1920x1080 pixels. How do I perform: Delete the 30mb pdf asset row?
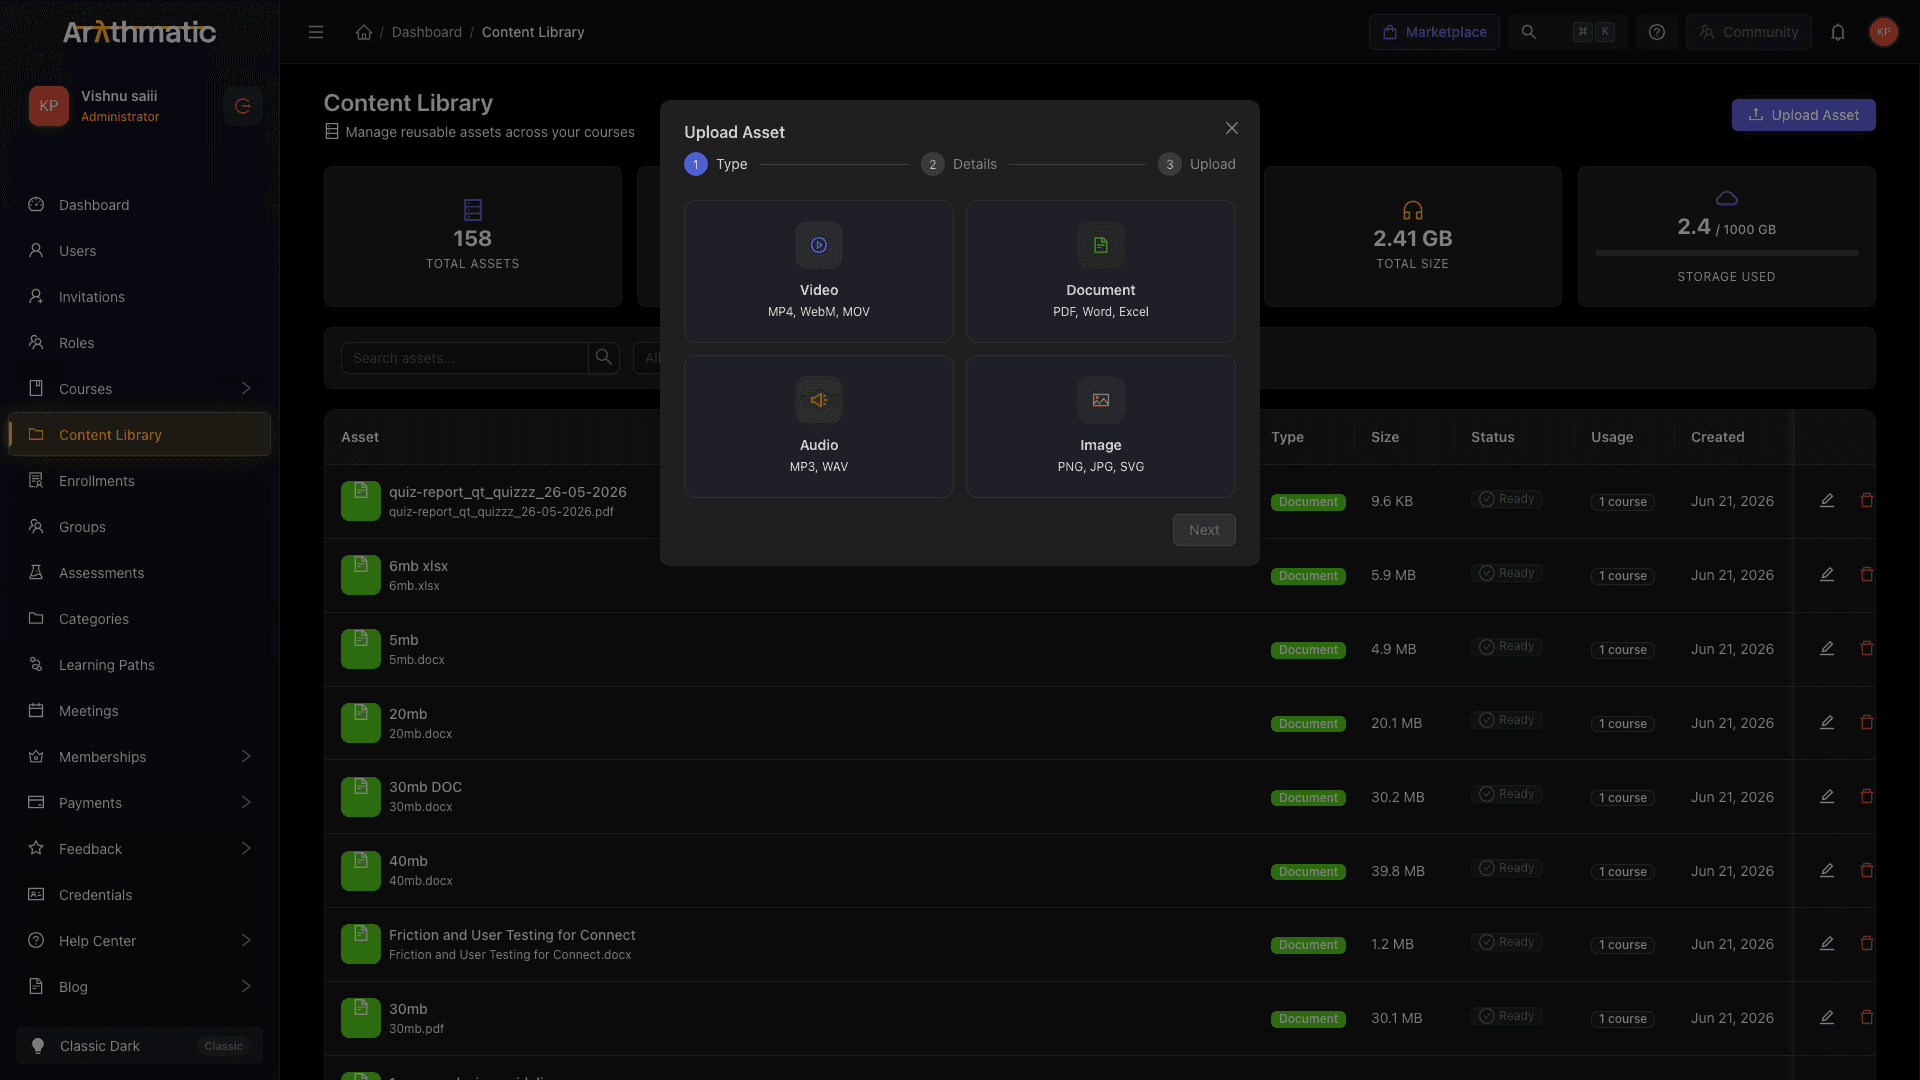tap(1866, 1017)
